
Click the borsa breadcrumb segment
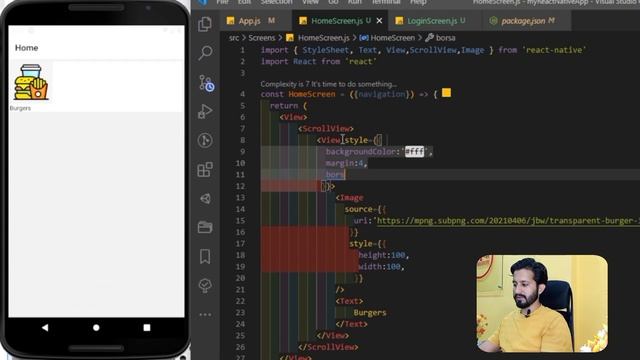point(440,38)
